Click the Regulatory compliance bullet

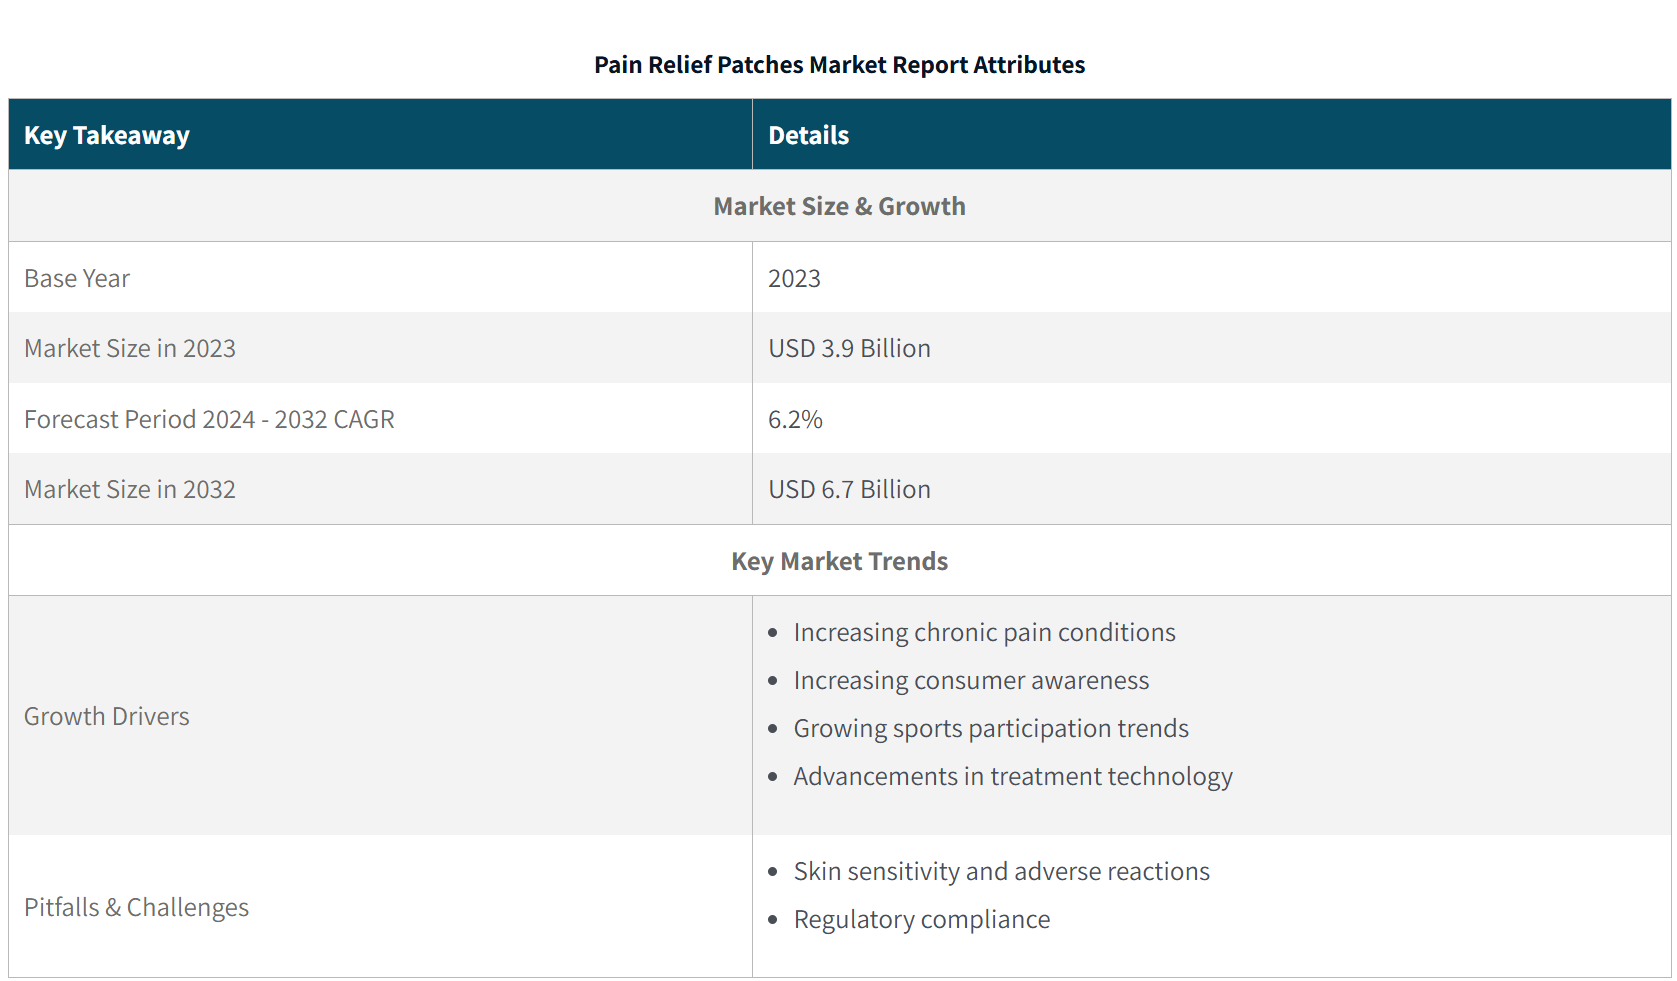[921, 920]
